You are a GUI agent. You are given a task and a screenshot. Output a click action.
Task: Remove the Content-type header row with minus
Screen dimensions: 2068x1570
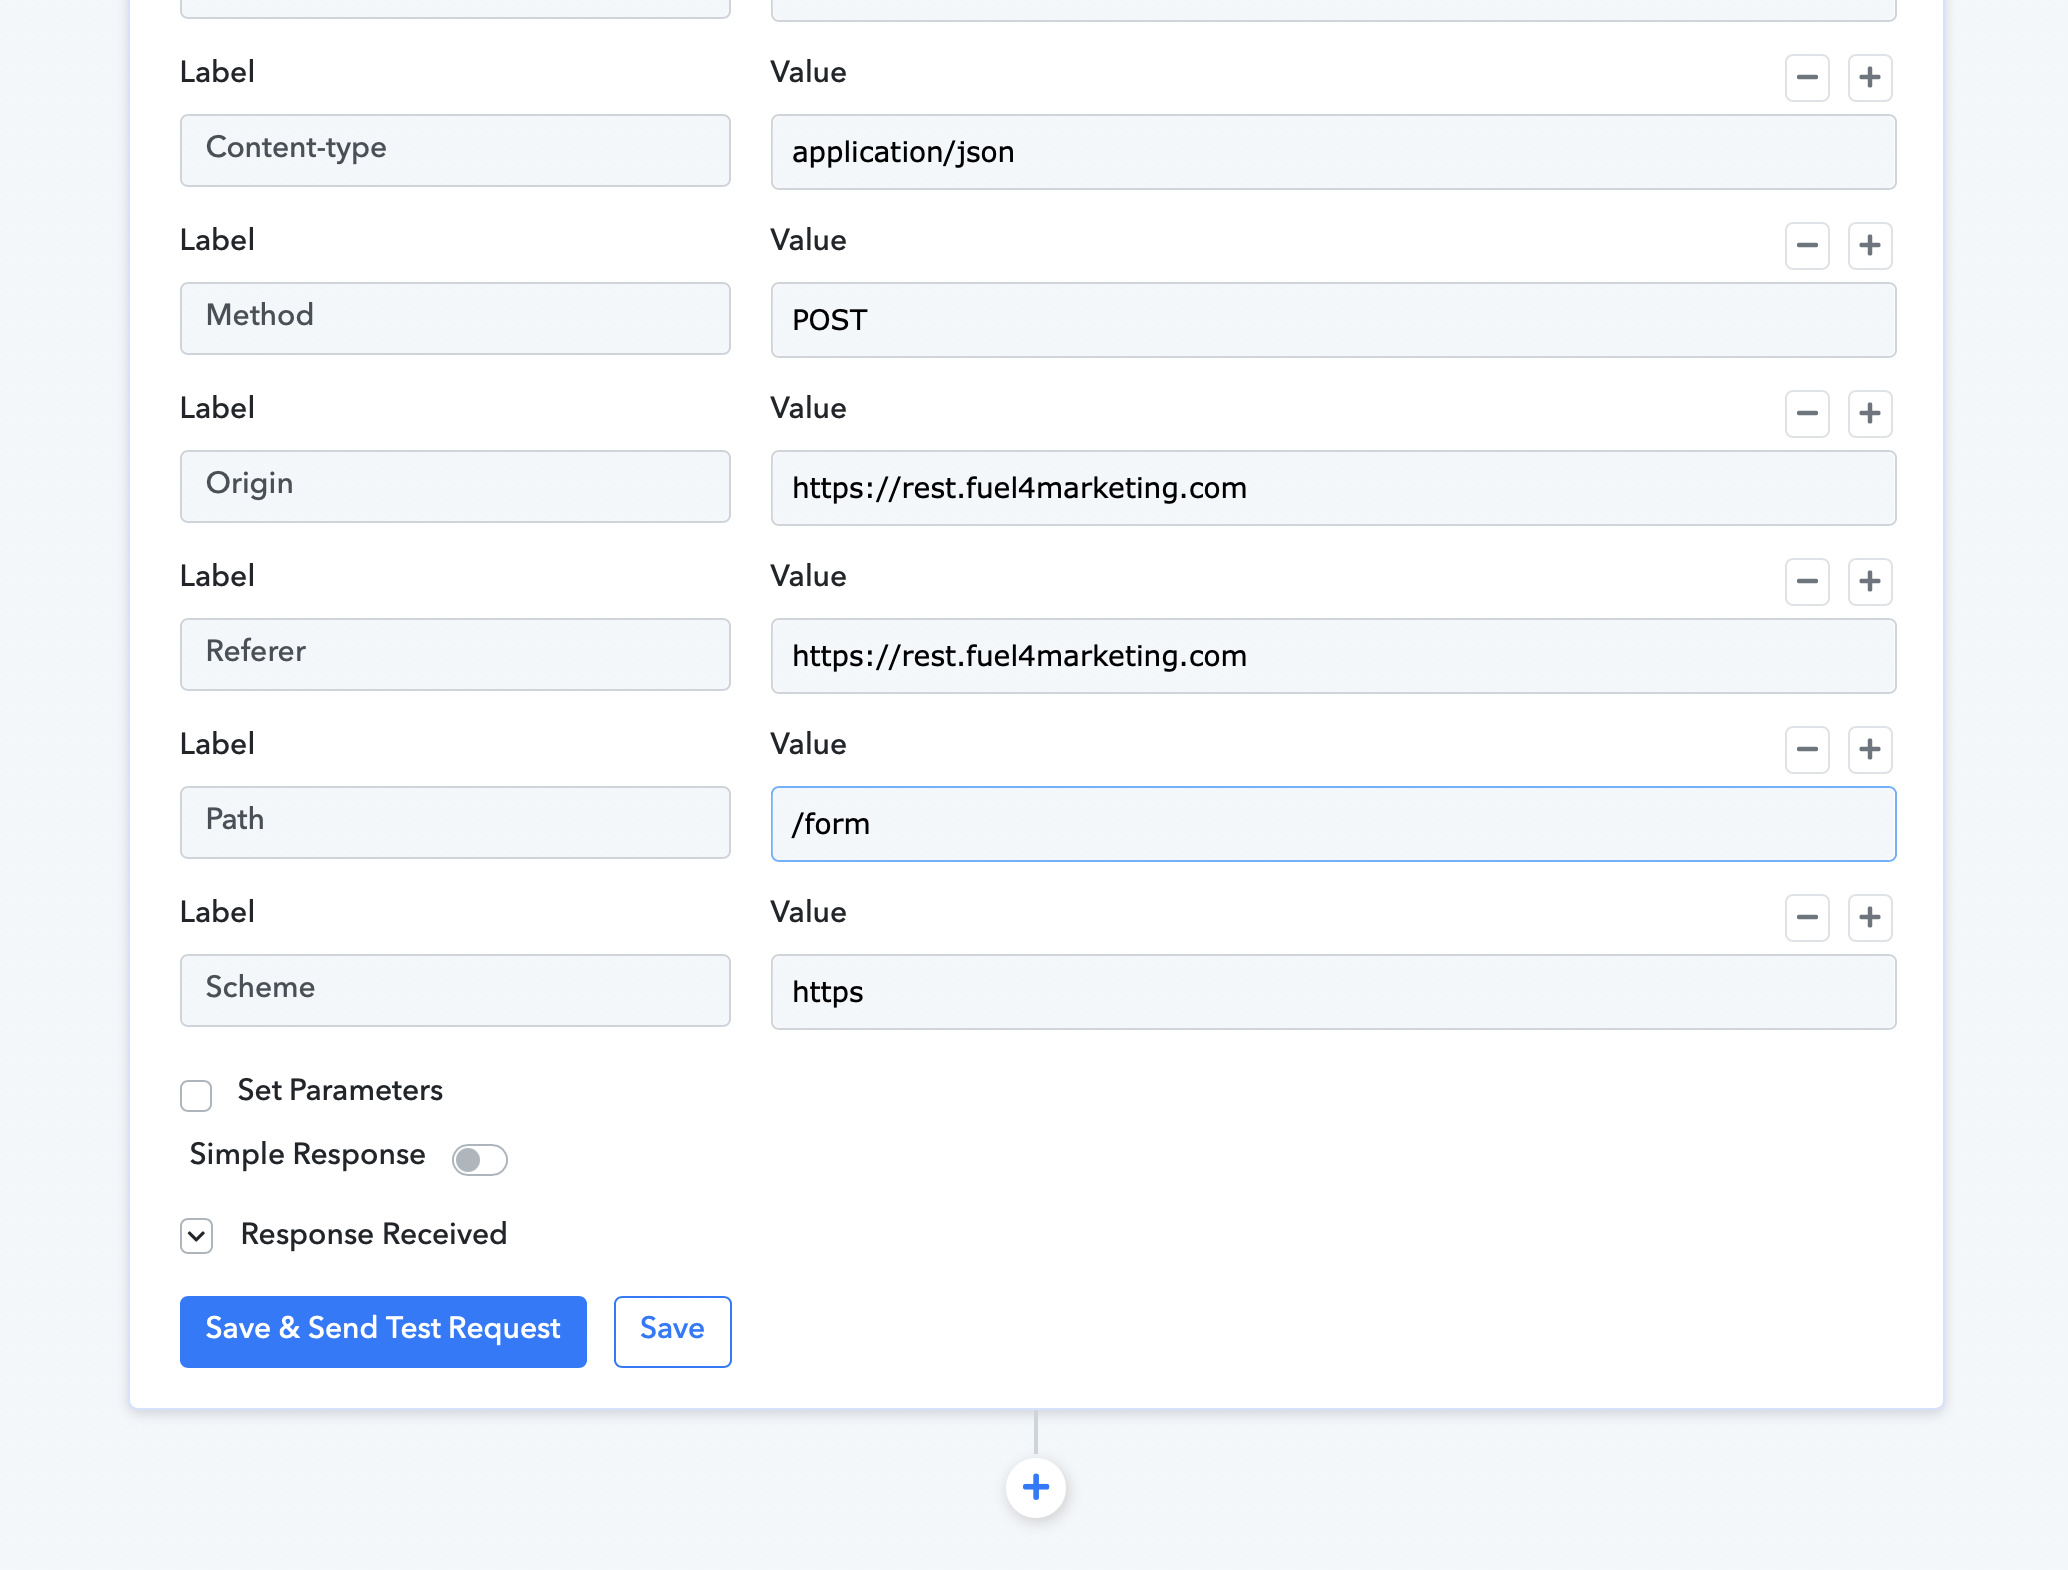[x=1807, y=78]
